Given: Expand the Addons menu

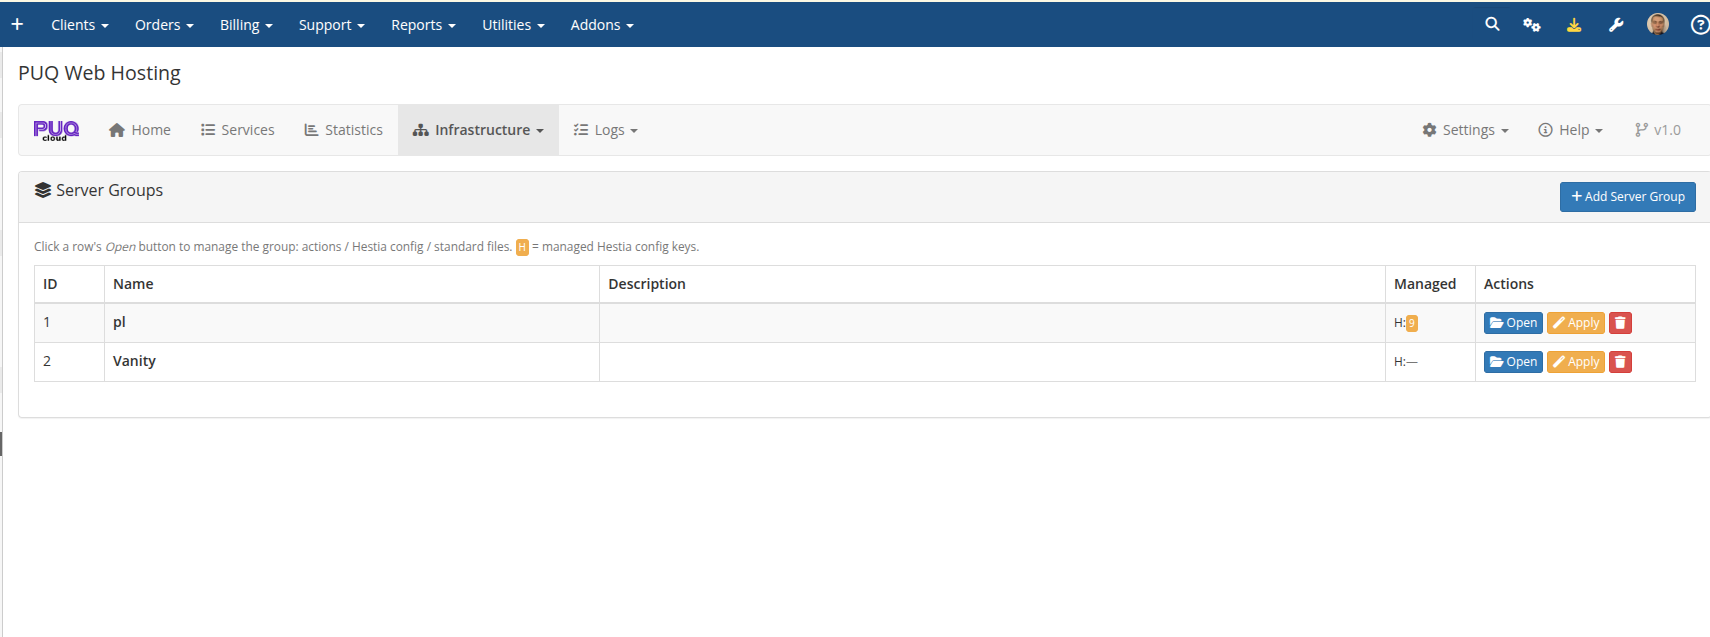Looking at the screenshot, I should tap(602, 25).
